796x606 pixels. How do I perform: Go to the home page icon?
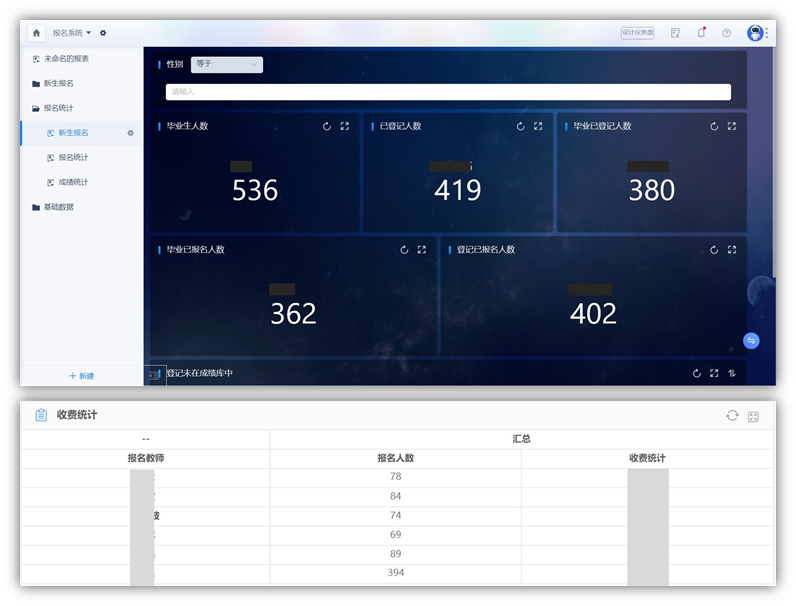coord(36,33)
